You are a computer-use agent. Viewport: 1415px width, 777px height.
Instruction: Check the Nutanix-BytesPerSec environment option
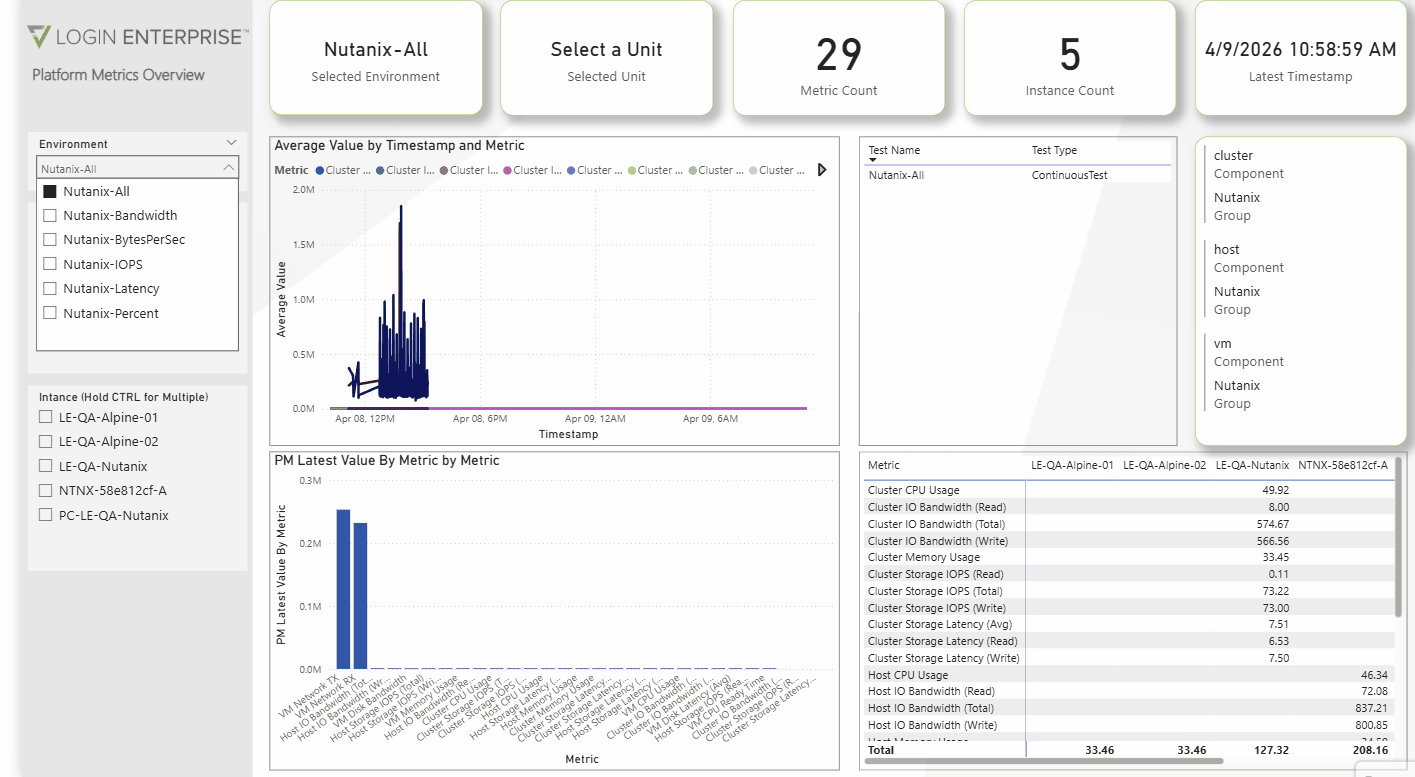[50, 240]
